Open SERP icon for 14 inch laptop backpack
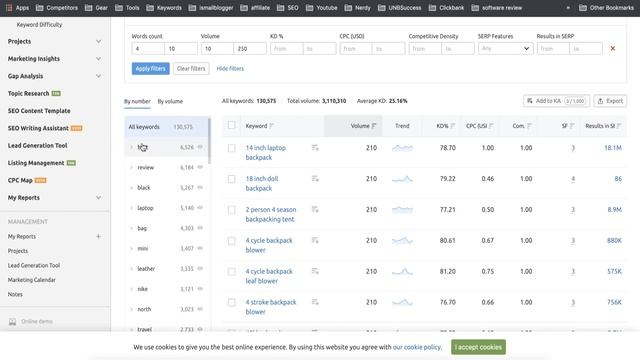 click(315, 147)
